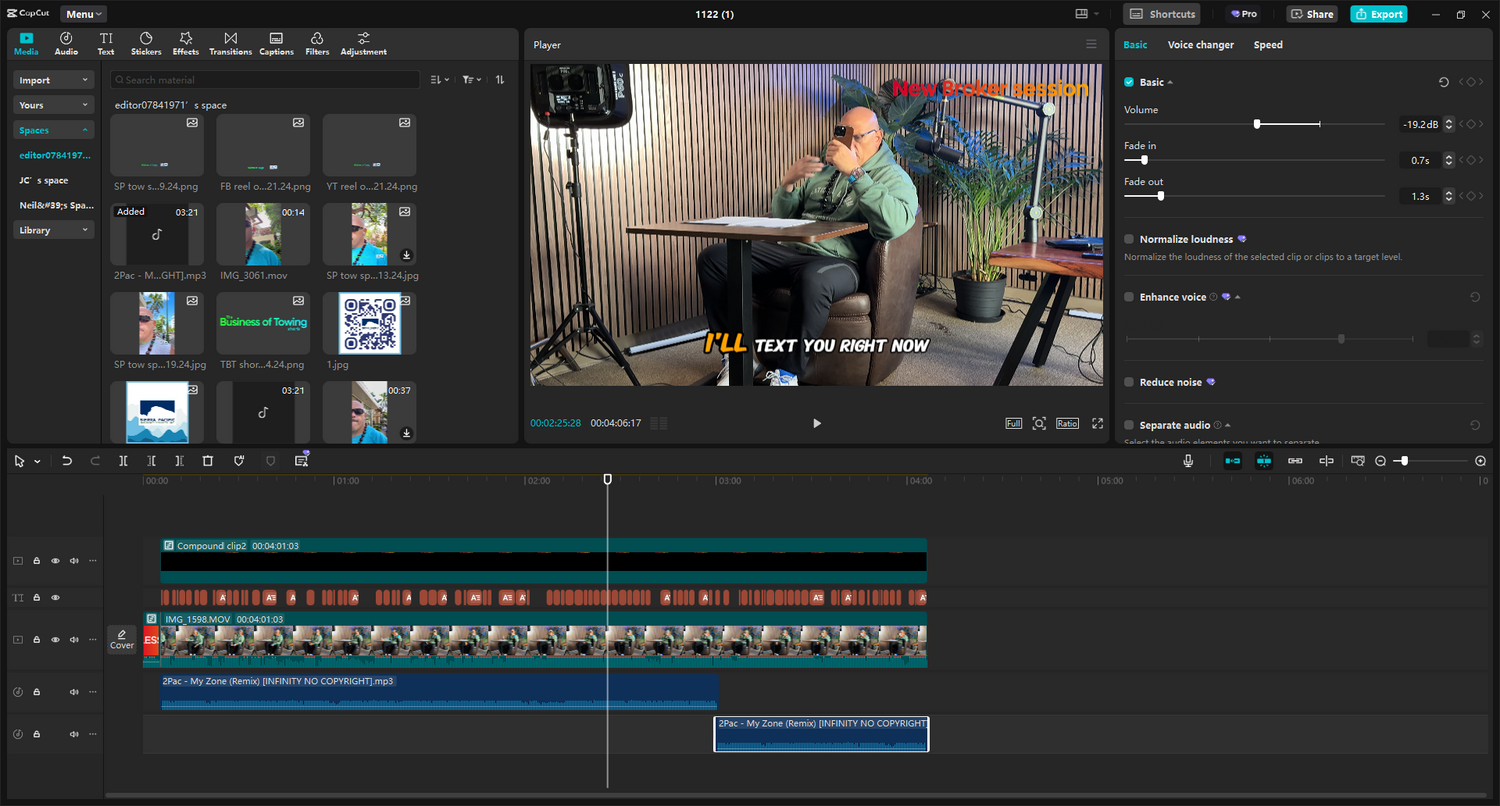
Task: Open the Player panel hamburger menu
Action: click(1091, 44)
